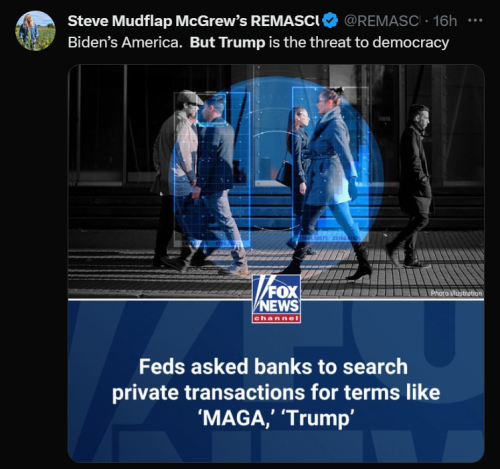Open the poster's round profile avatar

35,31
